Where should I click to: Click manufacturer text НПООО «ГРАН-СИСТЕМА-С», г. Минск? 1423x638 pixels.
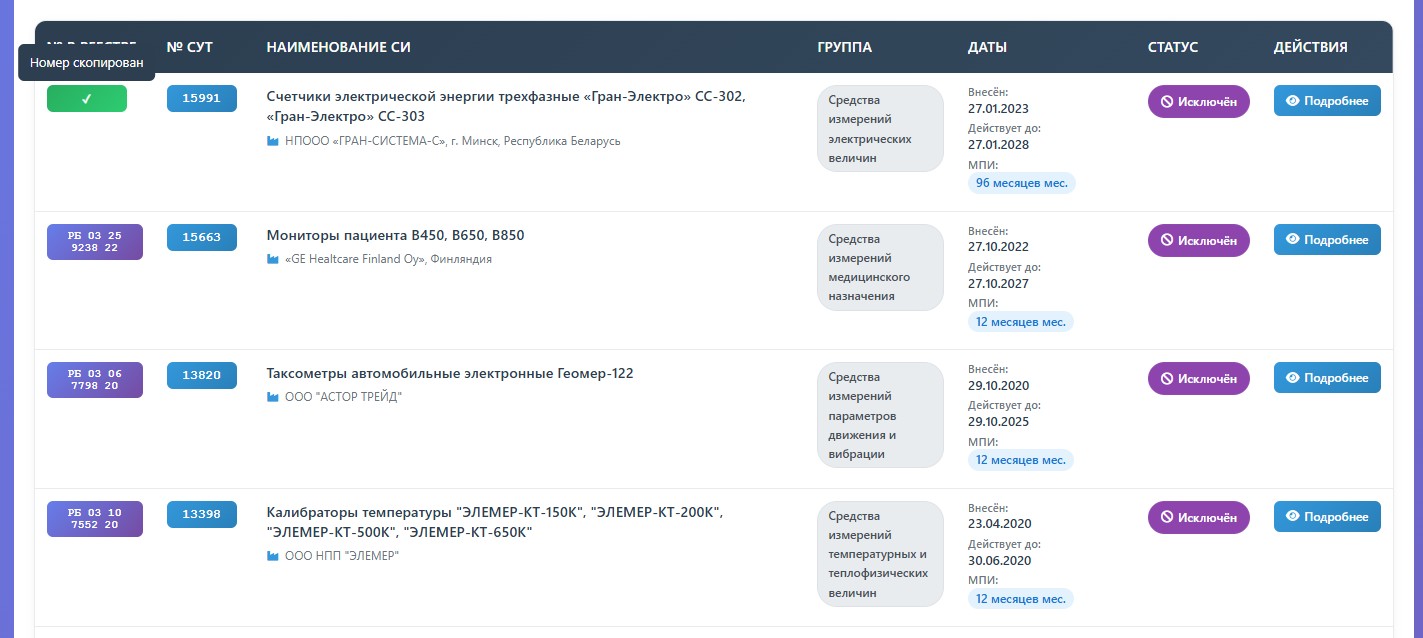click(453, 141)
